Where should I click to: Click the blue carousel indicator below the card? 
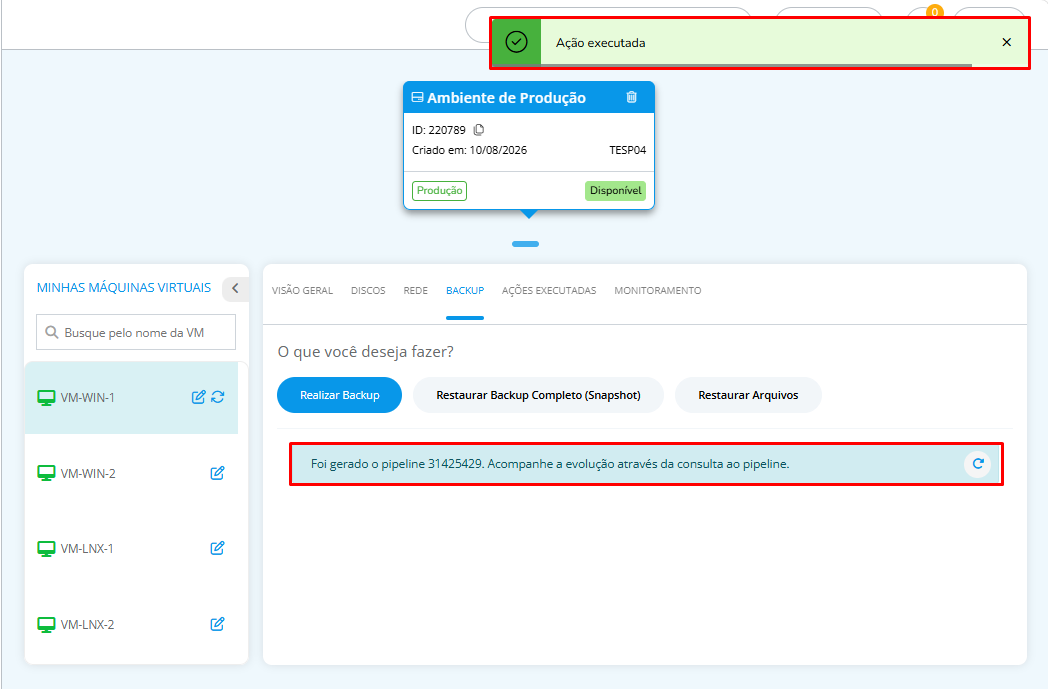(525, 244)
